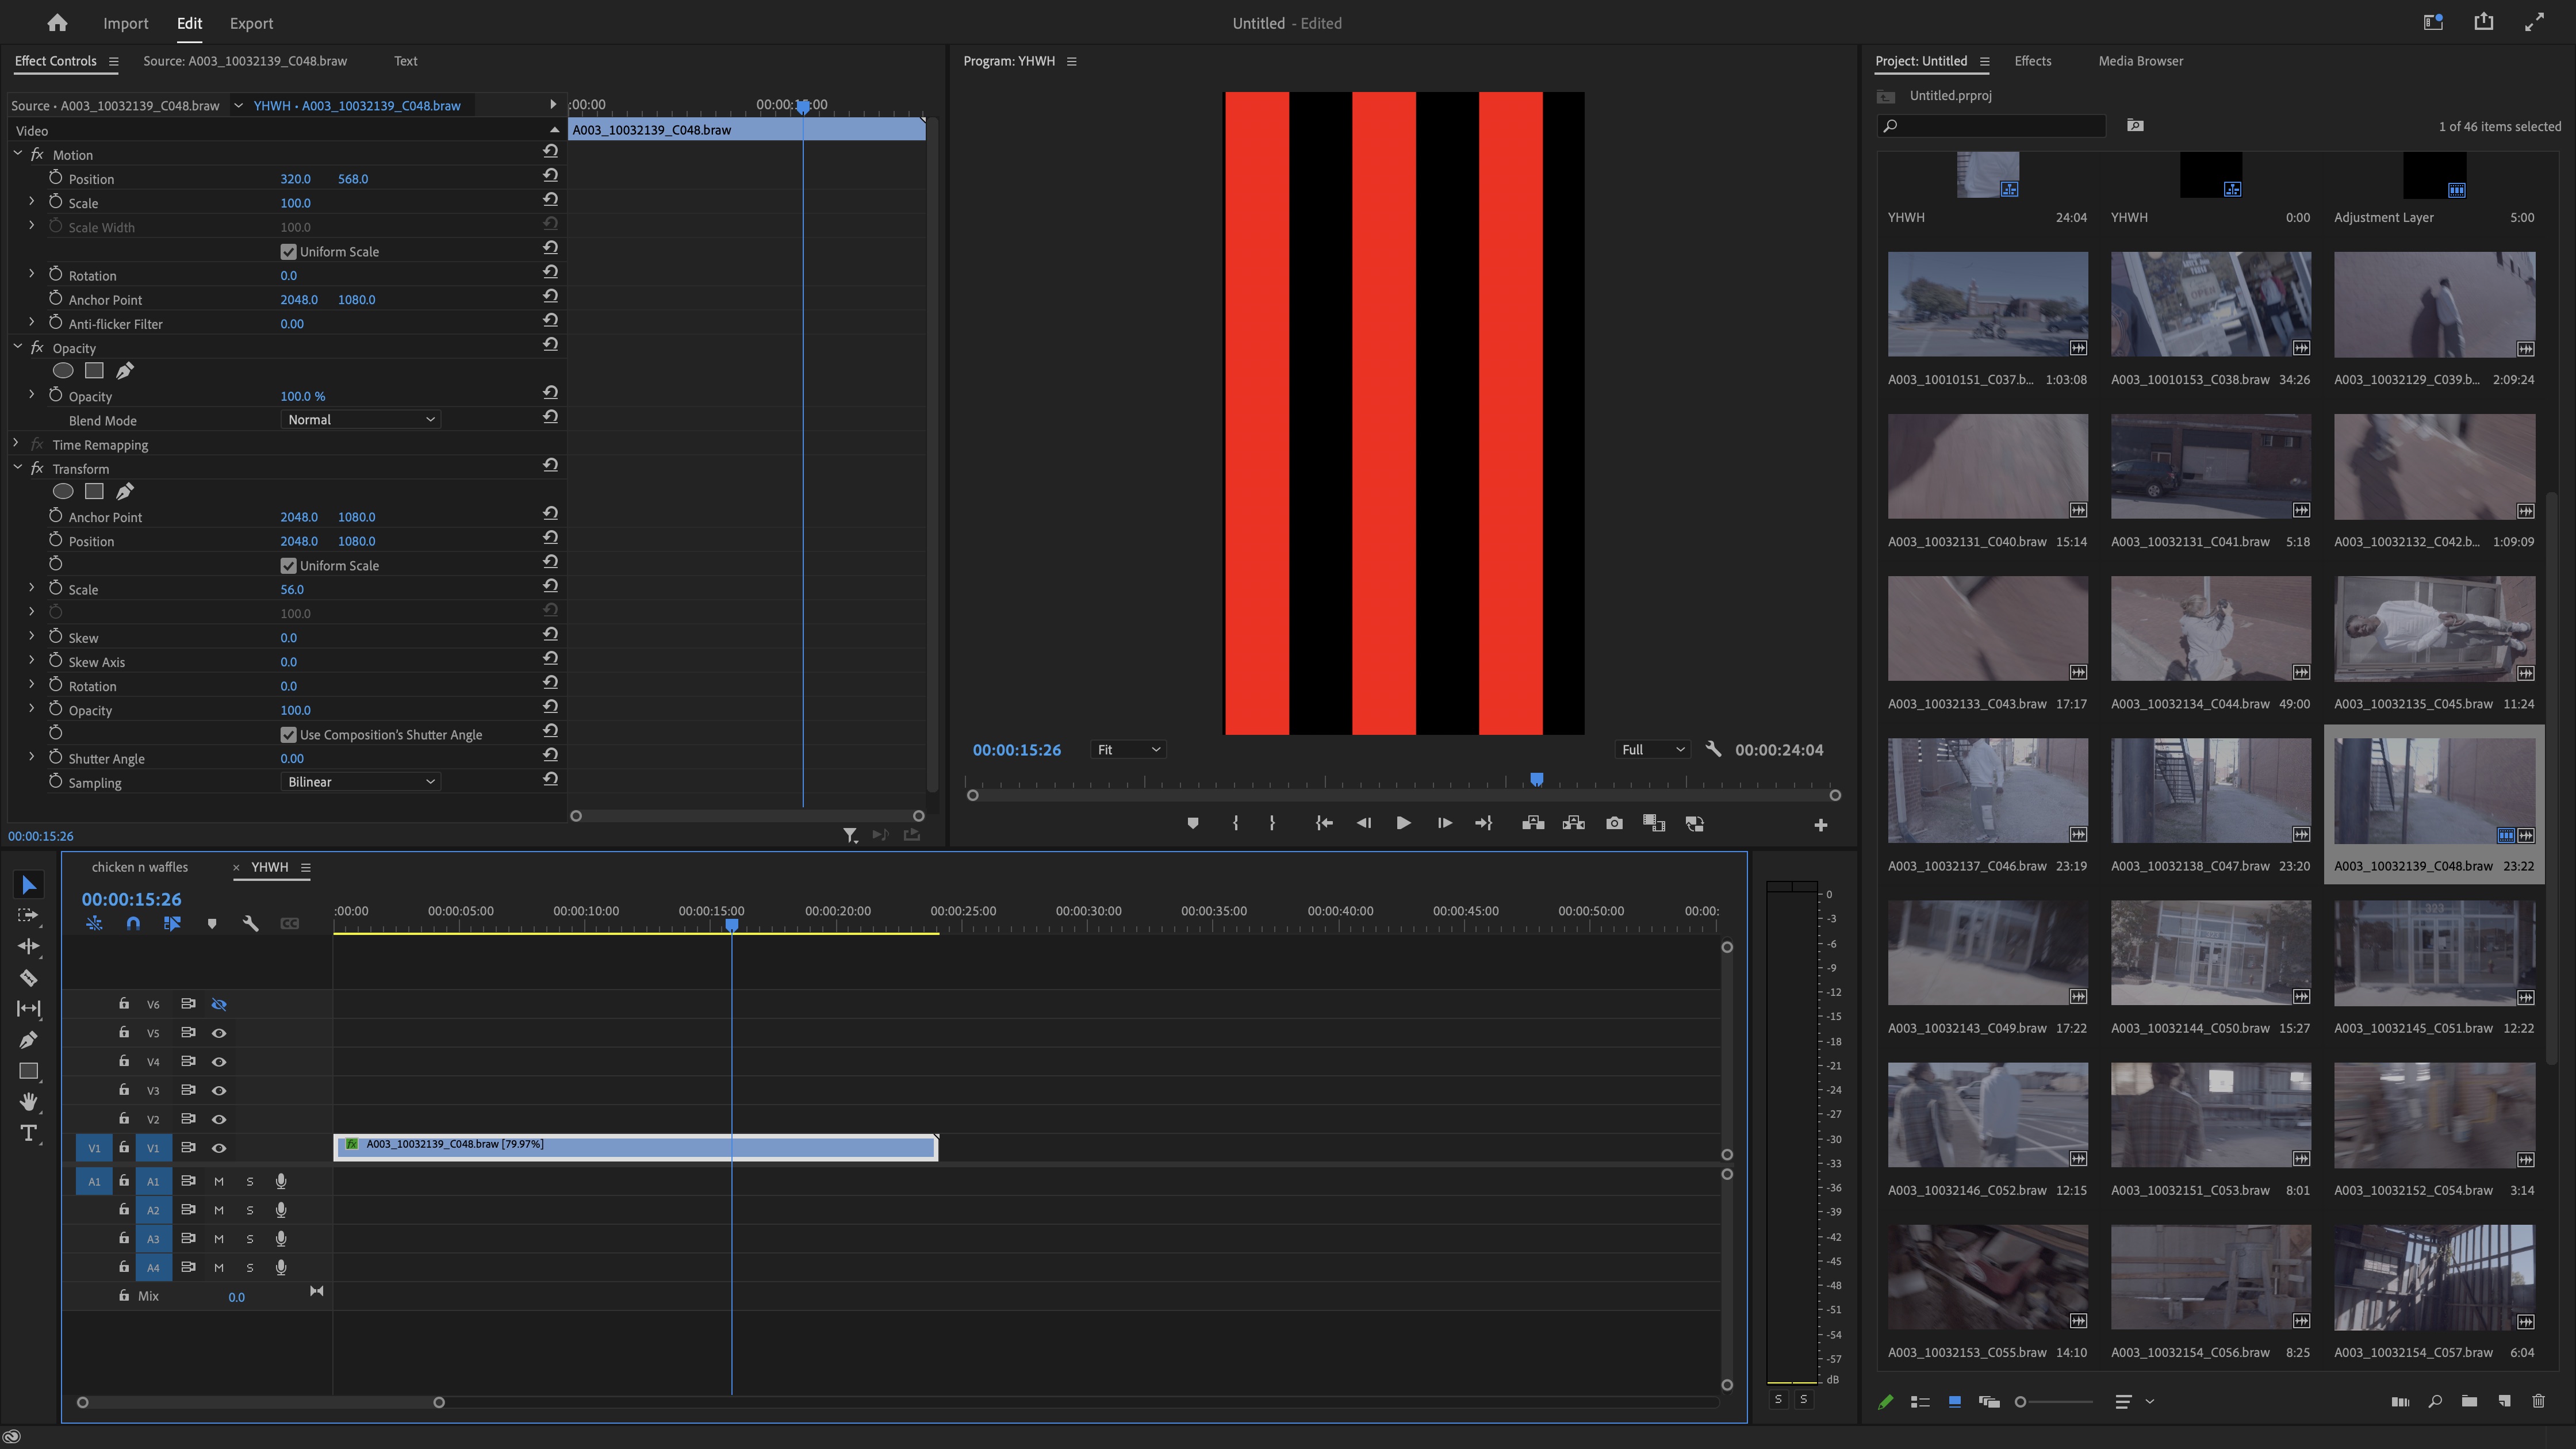The image size is (2576, 1449).
Task: Switch to chicken n waffles sequence tab
Action: coord(140,867)
